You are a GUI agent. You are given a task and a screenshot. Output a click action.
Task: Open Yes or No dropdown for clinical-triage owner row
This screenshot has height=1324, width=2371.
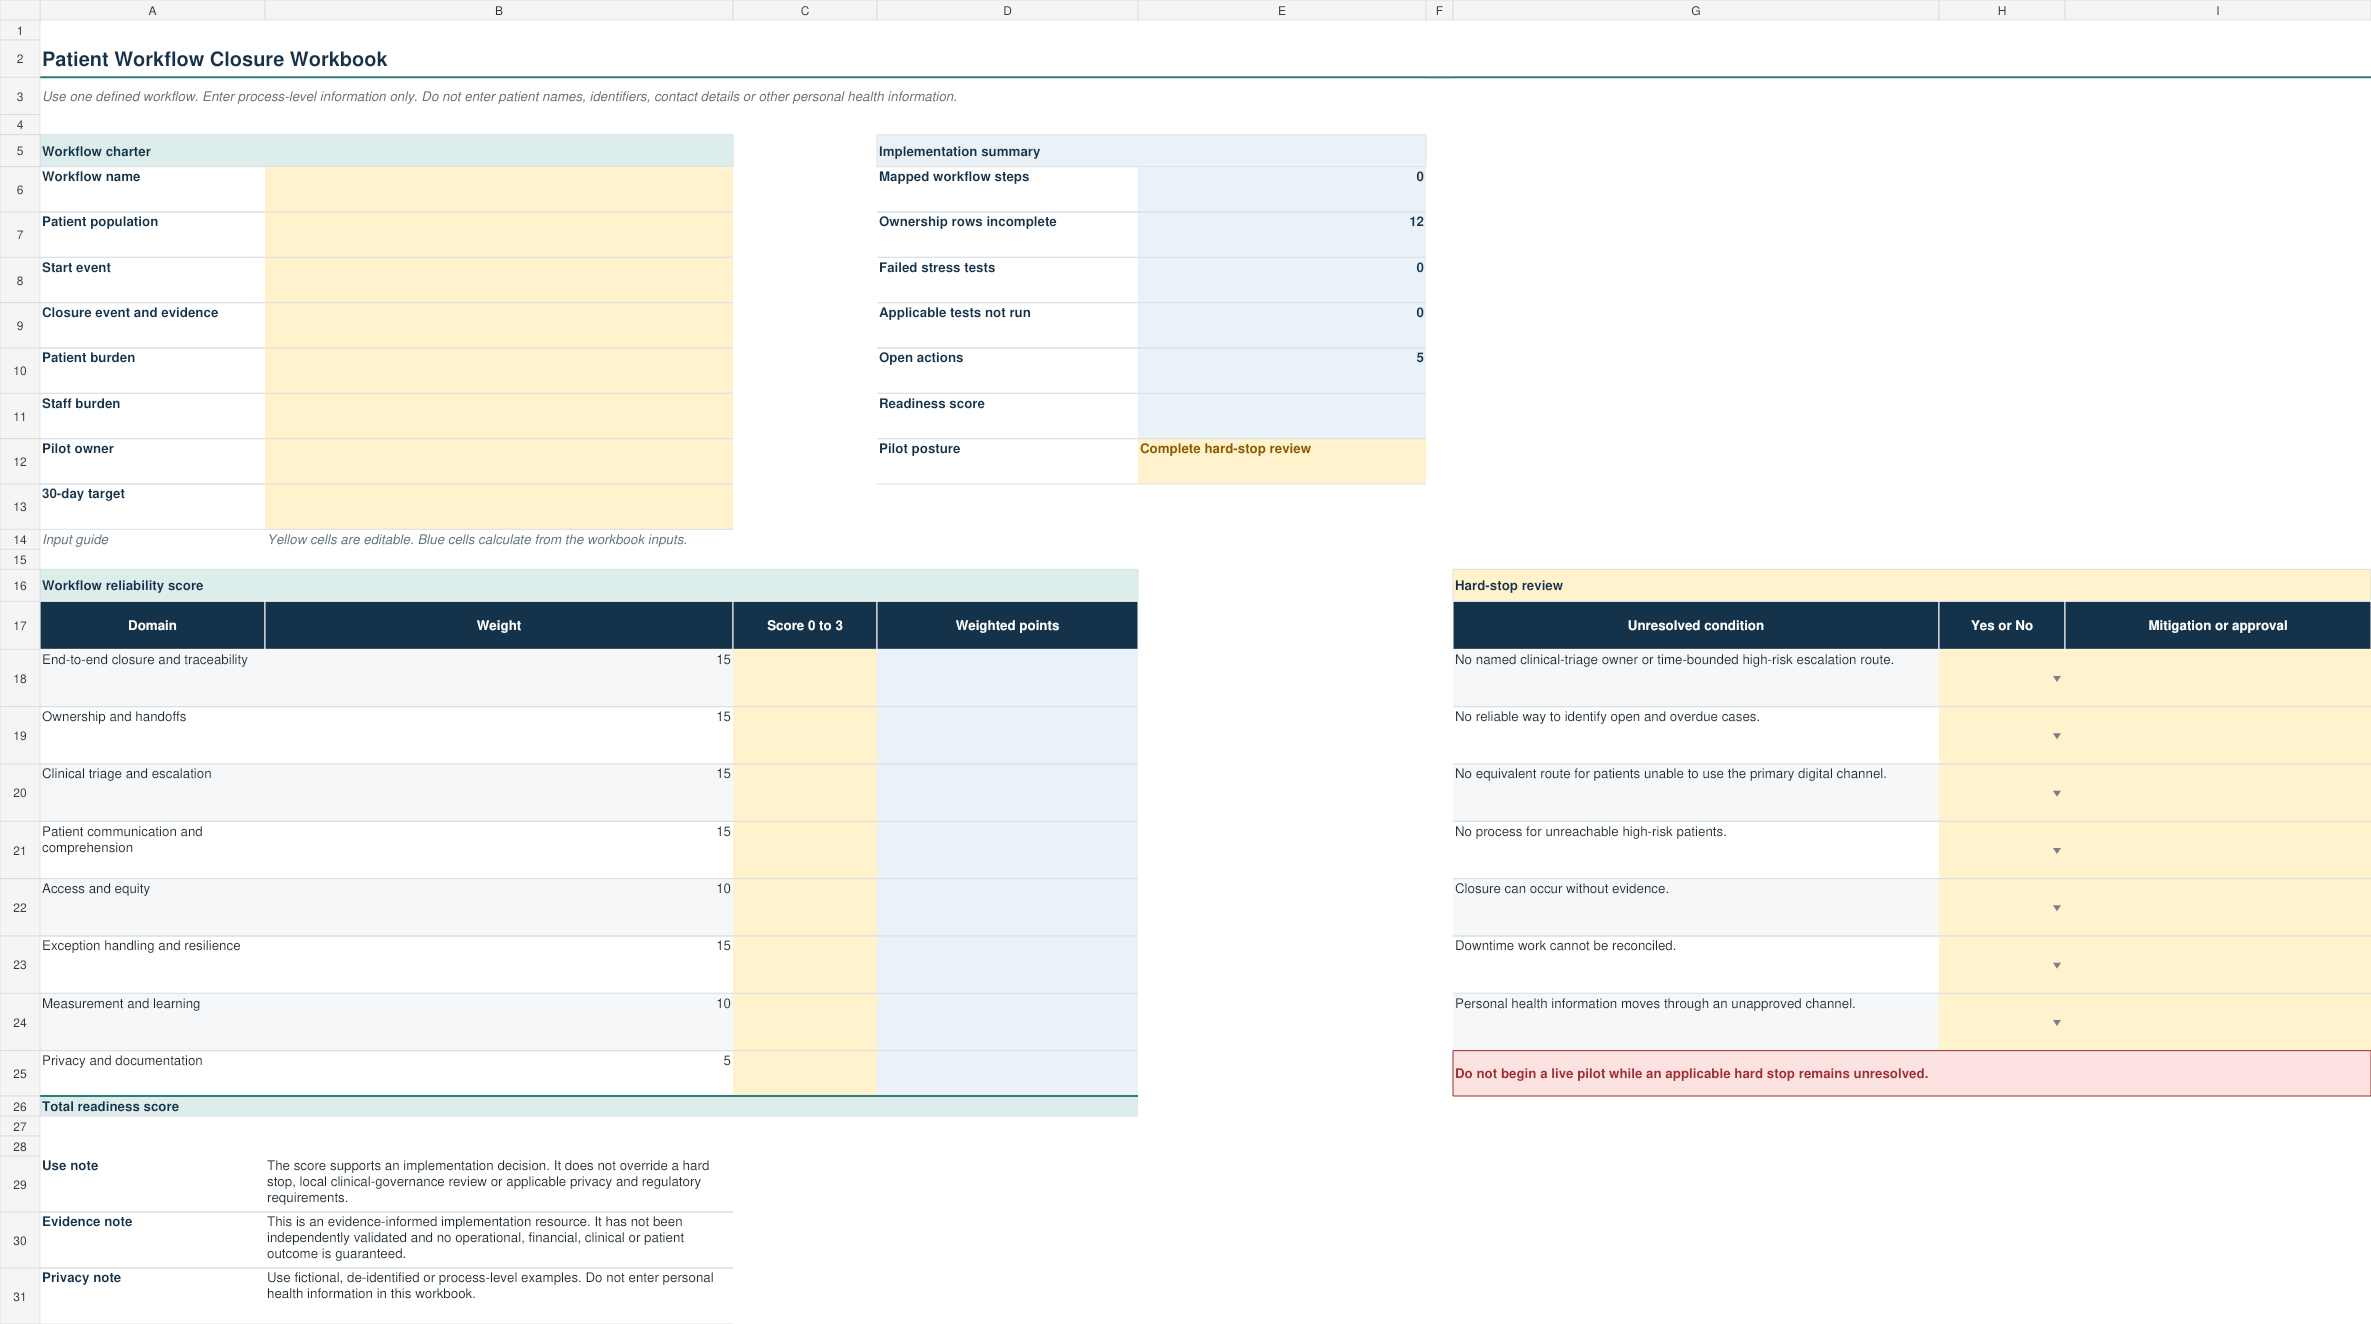(x=2056, y=679)
